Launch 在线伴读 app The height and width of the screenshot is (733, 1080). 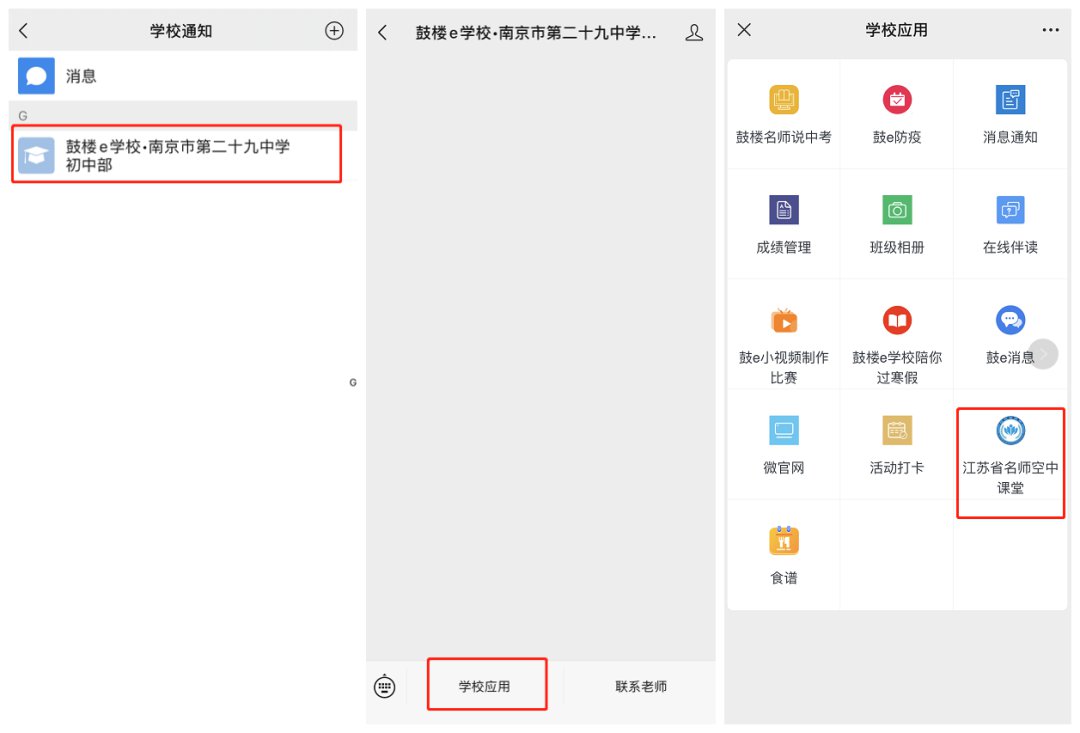[x=1010, y=224]
